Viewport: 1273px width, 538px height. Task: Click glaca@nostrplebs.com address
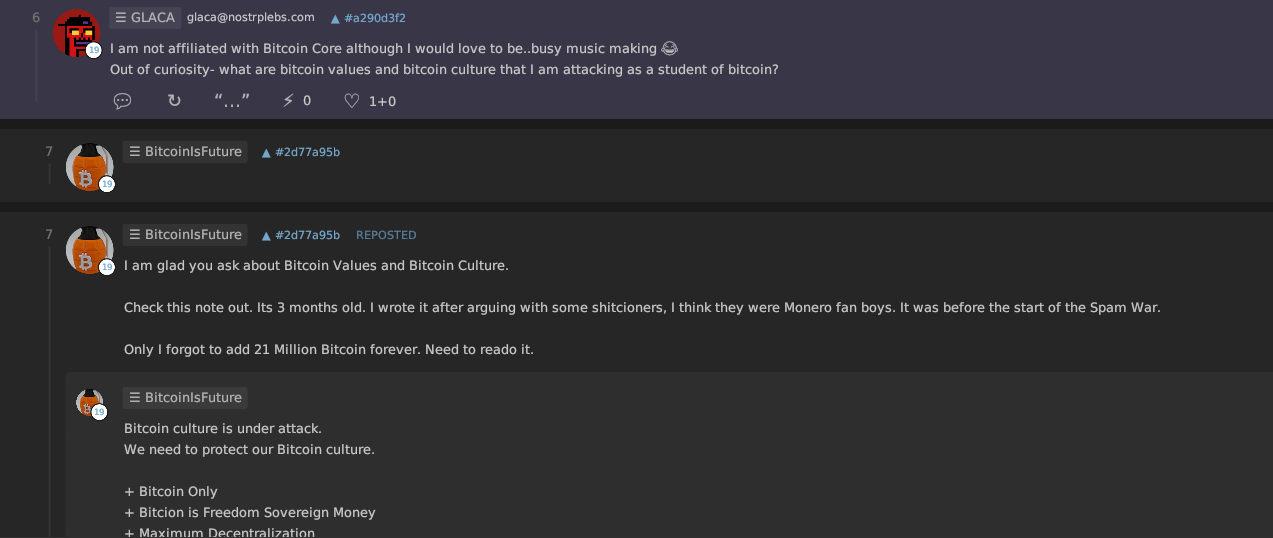tap(251, 17)
